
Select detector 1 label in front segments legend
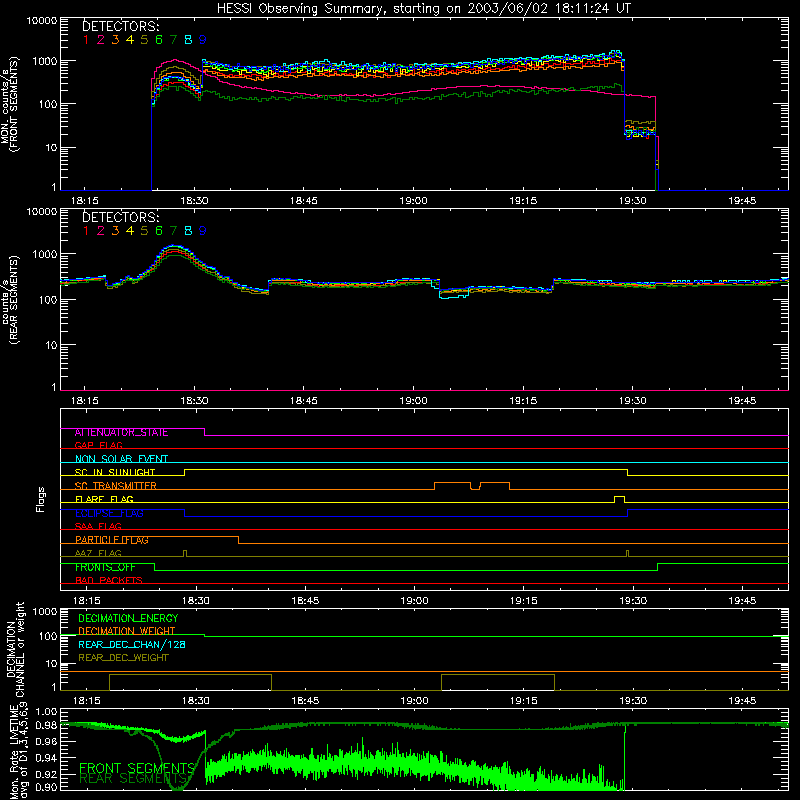point(86,40)
